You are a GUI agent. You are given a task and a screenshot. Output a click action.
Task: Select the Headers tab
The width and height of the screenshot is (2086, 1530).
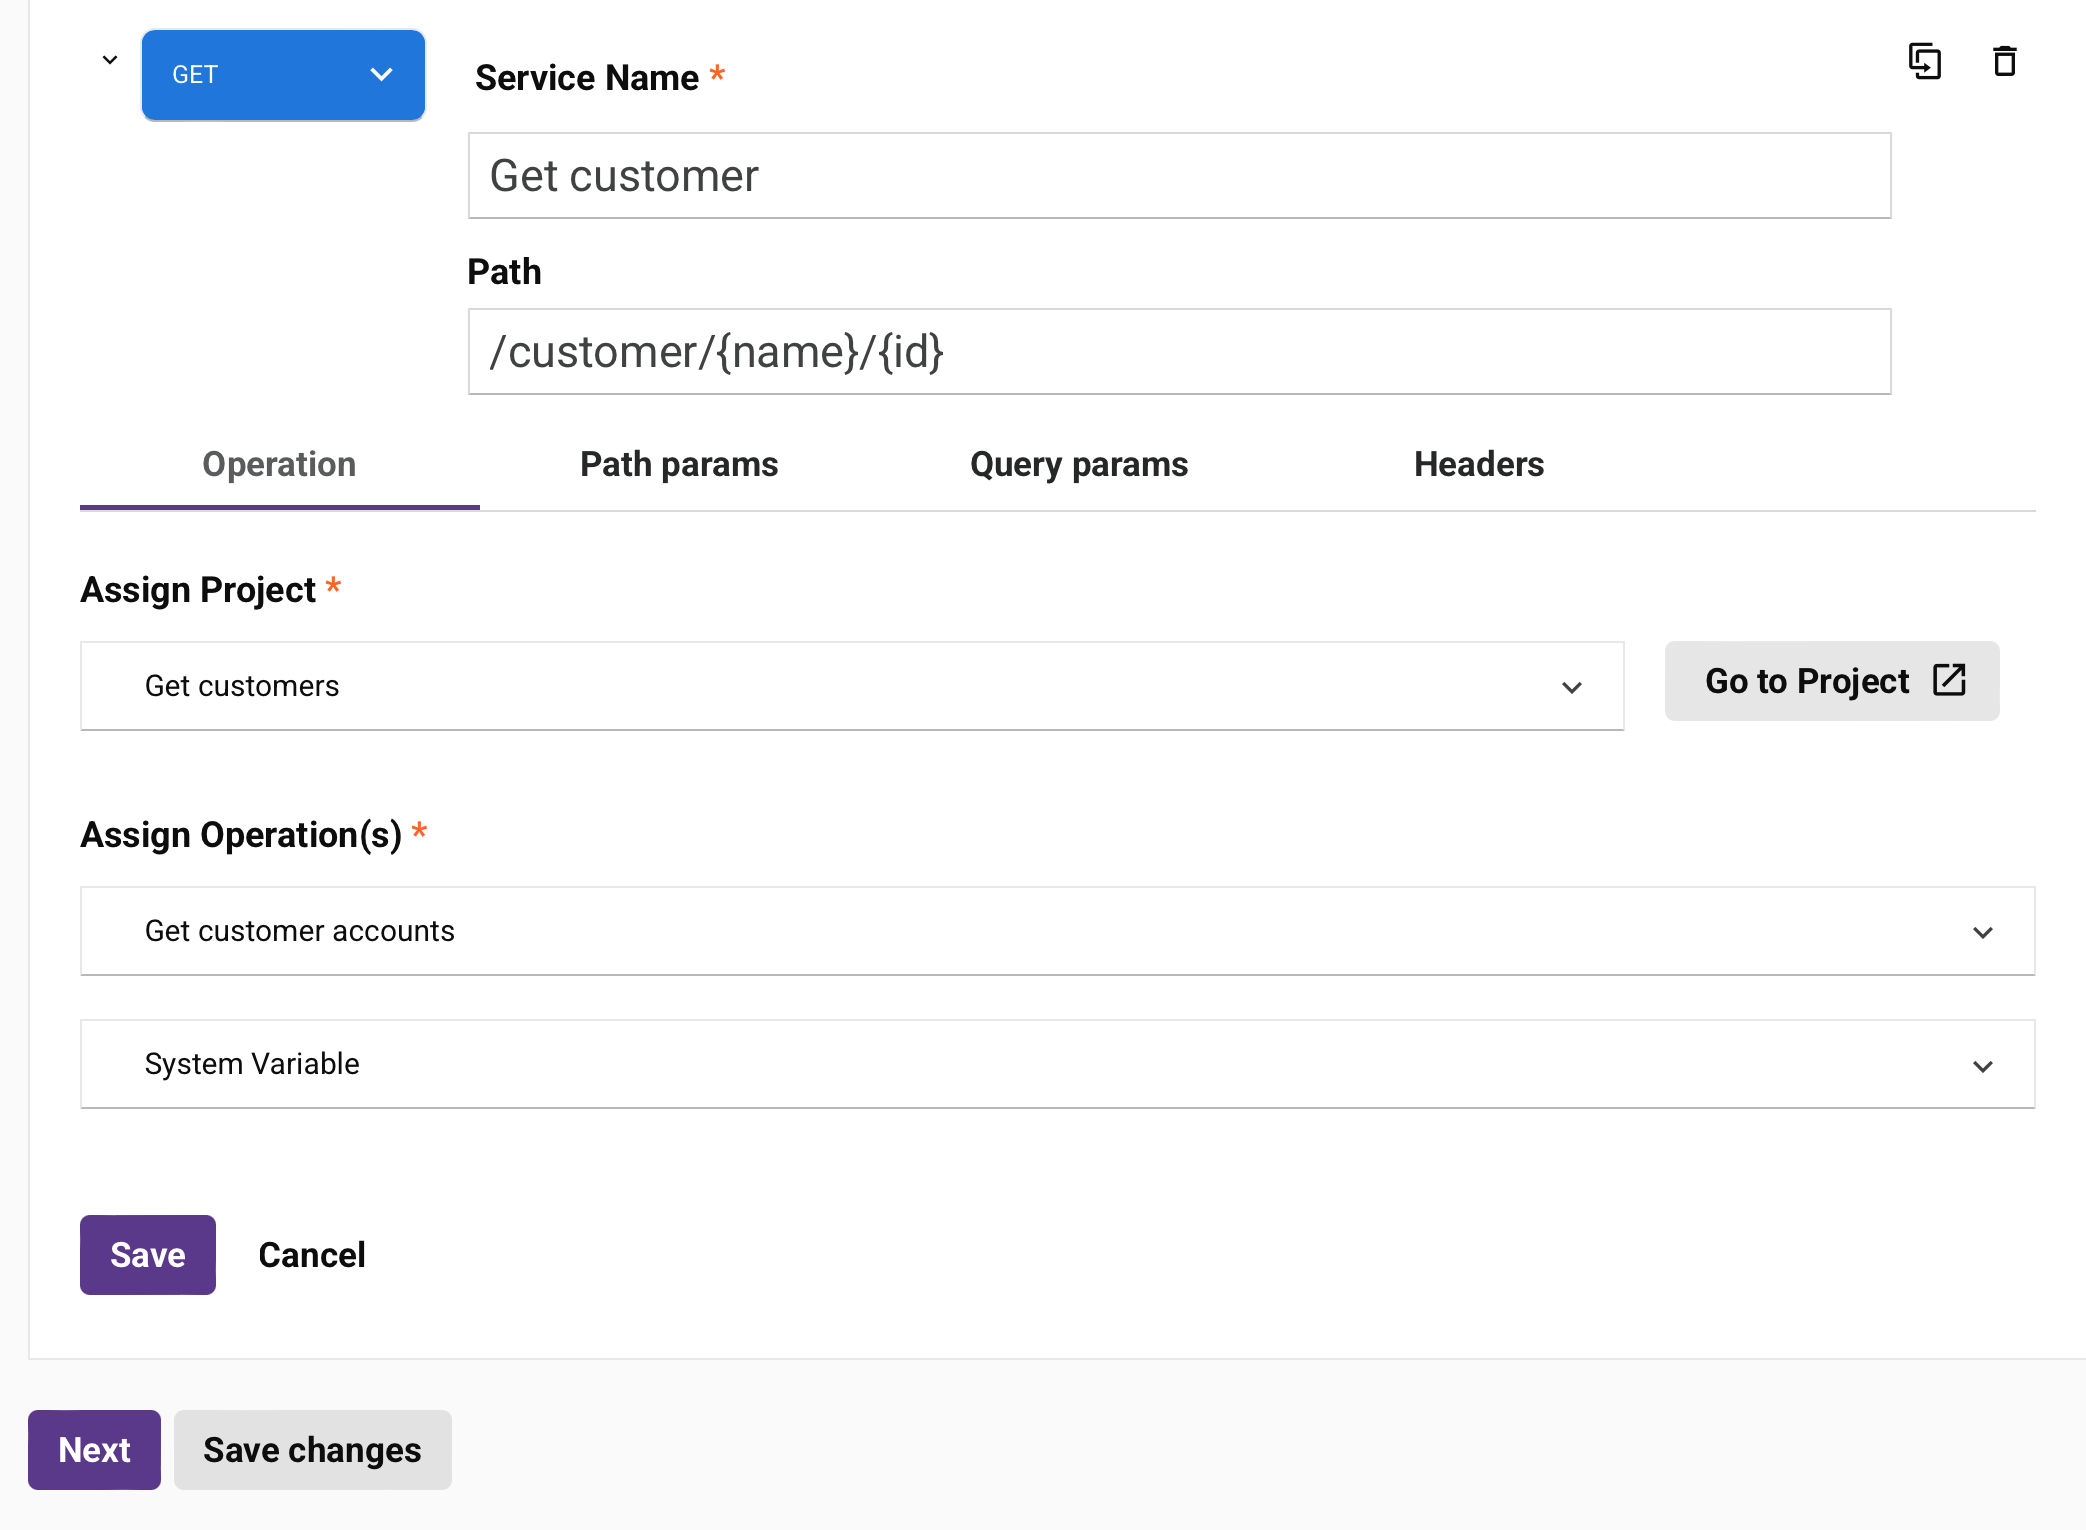pos(1478,464)
